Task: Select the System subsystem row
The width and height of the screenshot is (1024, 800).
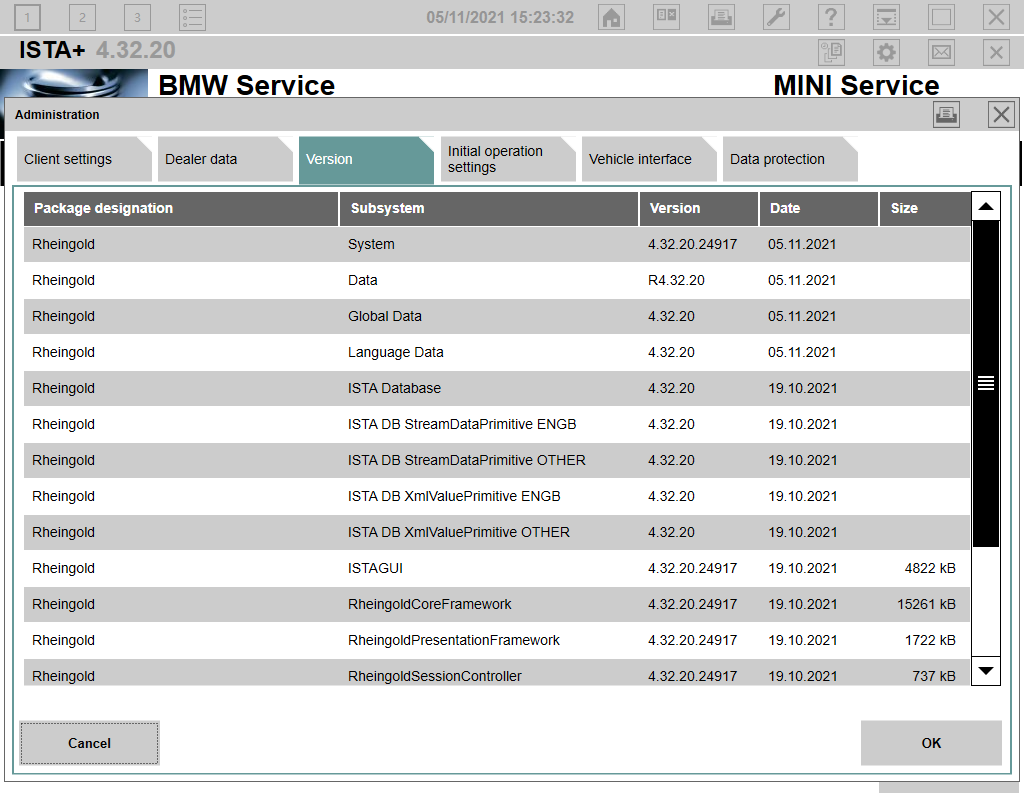Action: coord(497,244)
